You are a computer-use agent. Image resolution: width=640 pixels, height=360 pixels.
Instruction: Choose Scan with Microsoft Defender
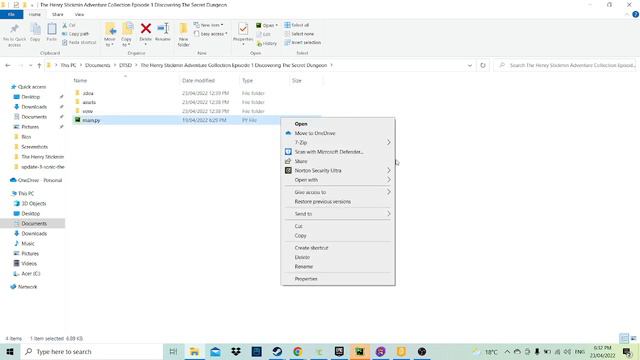338,152
